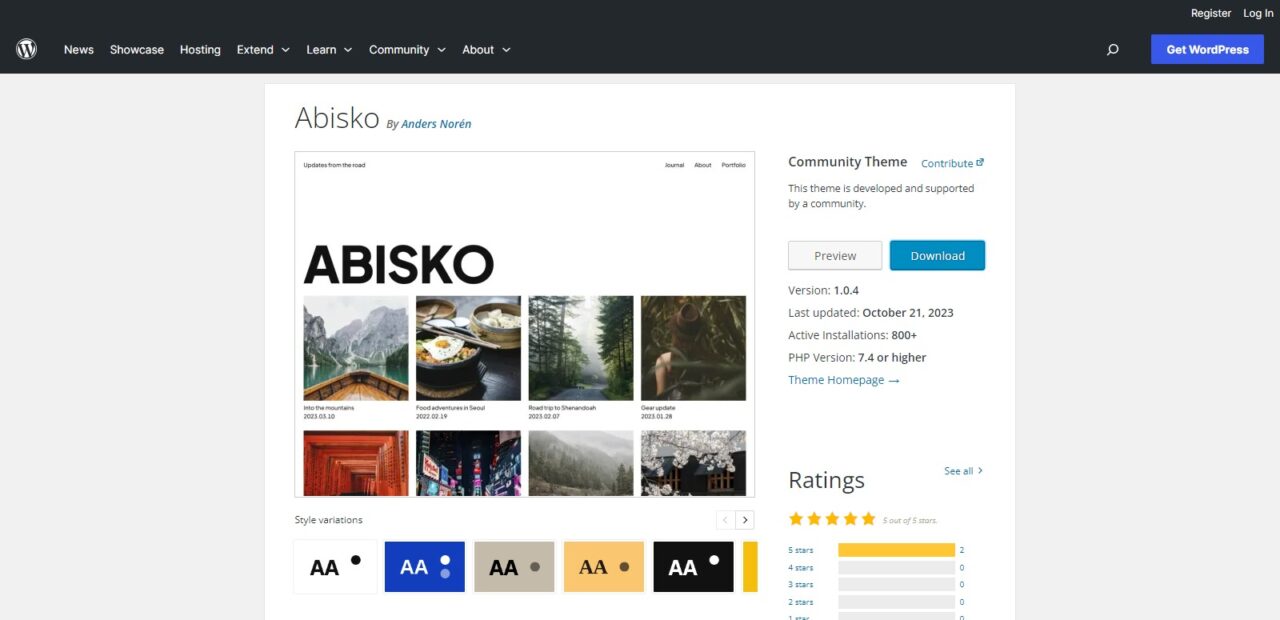Open the 4 stars reviews link
The width and height of the screenshot is (1280, 620).
801,567
